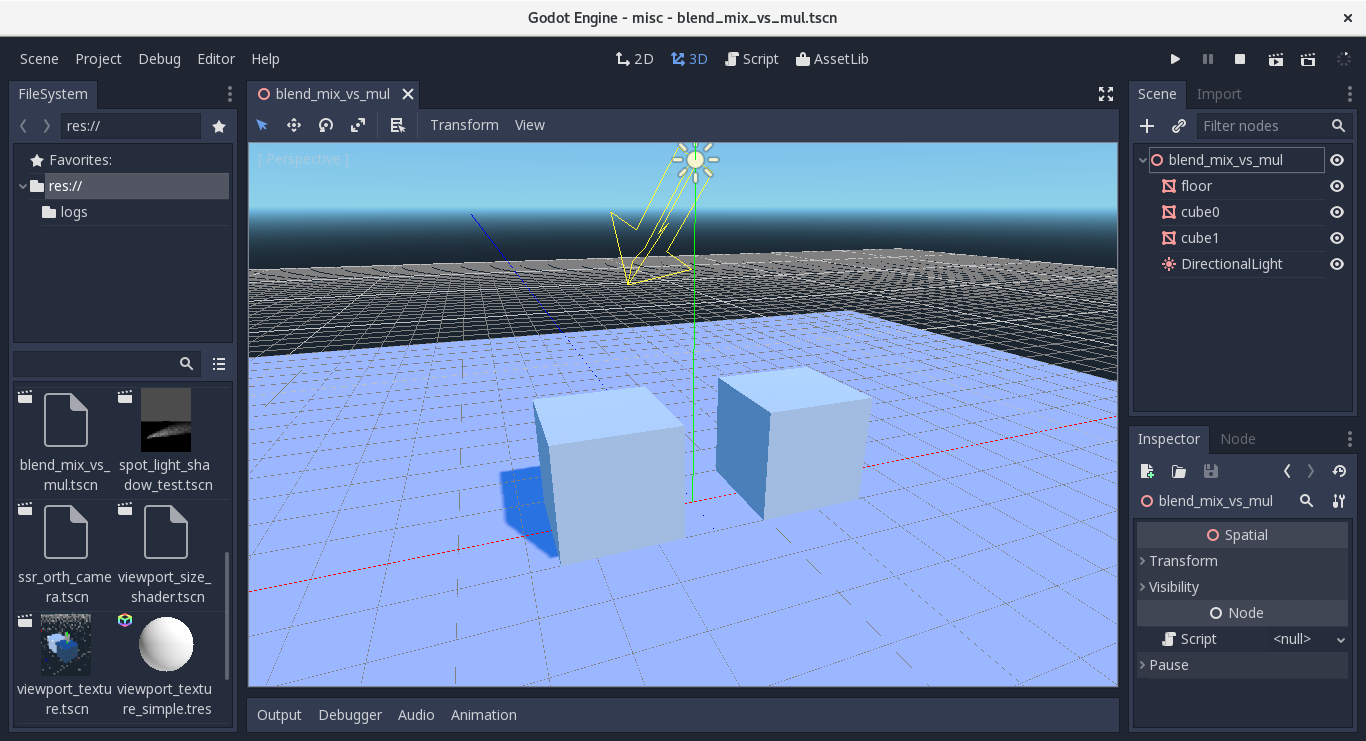1366x741 pixels.
Task: Open saved resource with folder icon in Inspector
Action: 1177,471
